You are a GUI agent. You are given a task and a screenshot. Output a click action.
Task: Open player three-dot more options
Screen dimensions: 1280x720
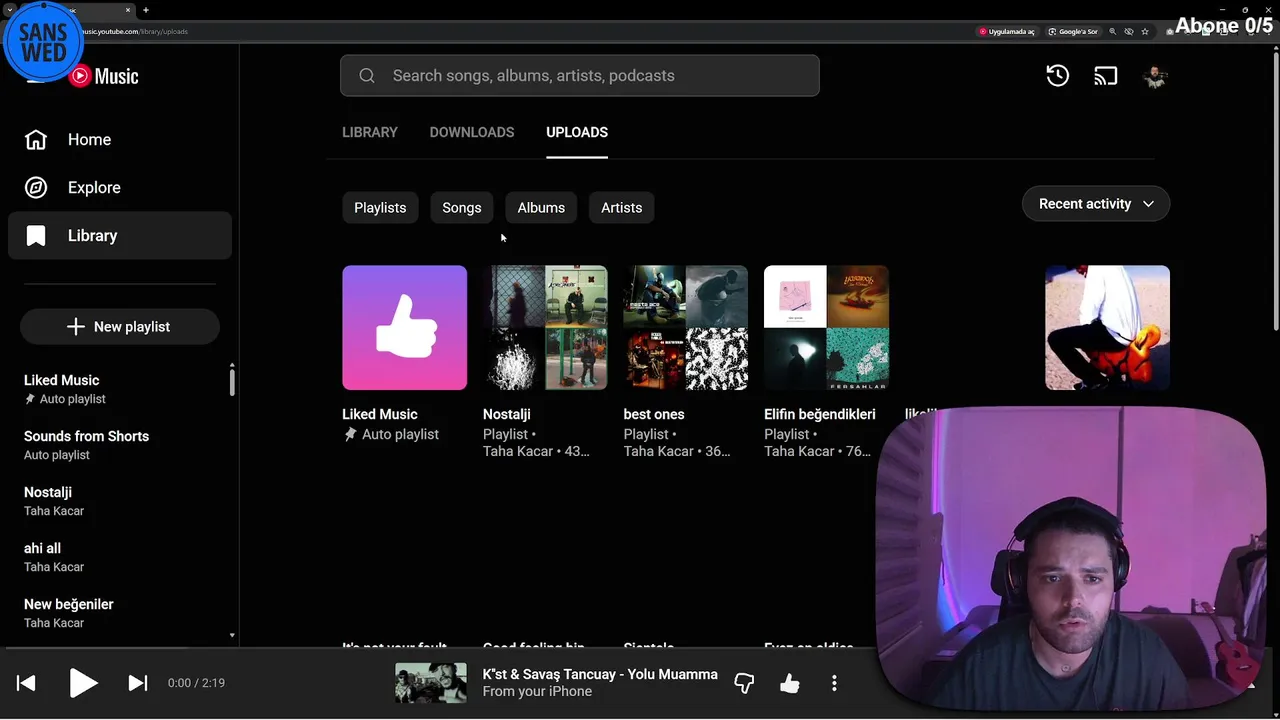tap(834, 683)
